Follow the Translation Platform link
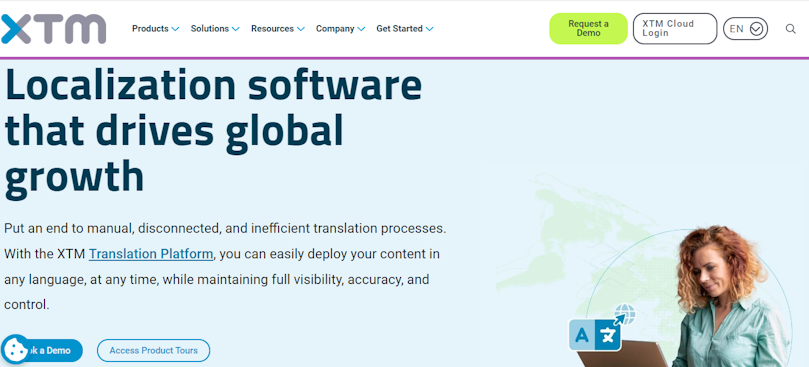The height and width of the screenshot is (367, 809). (151, 254)
